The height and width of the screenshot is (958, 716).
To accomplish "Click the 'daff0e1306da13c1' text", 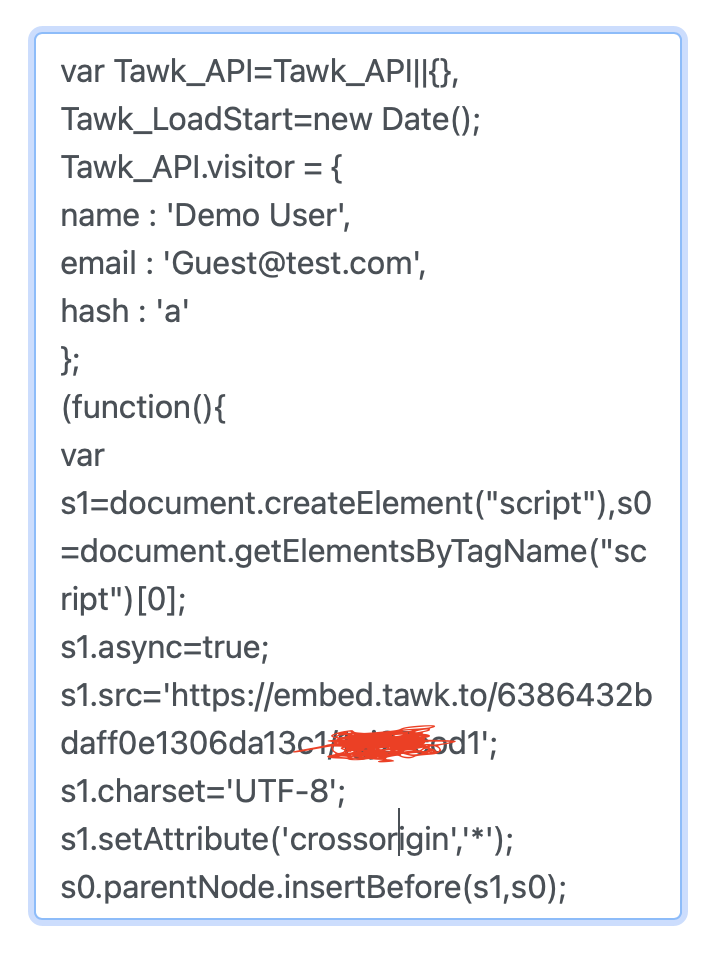I will (194, 744).
